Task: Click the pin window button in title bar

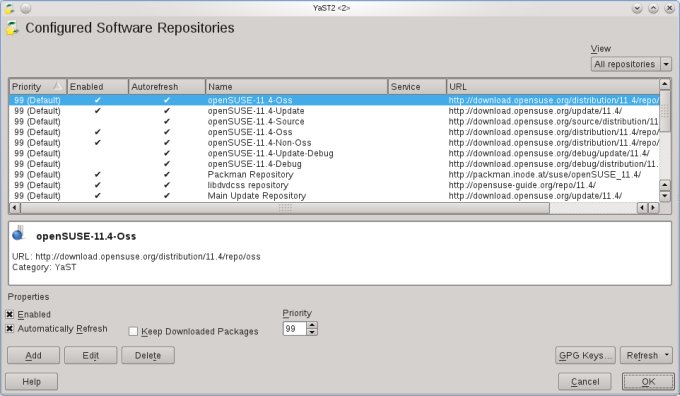Action: [26, 8]
